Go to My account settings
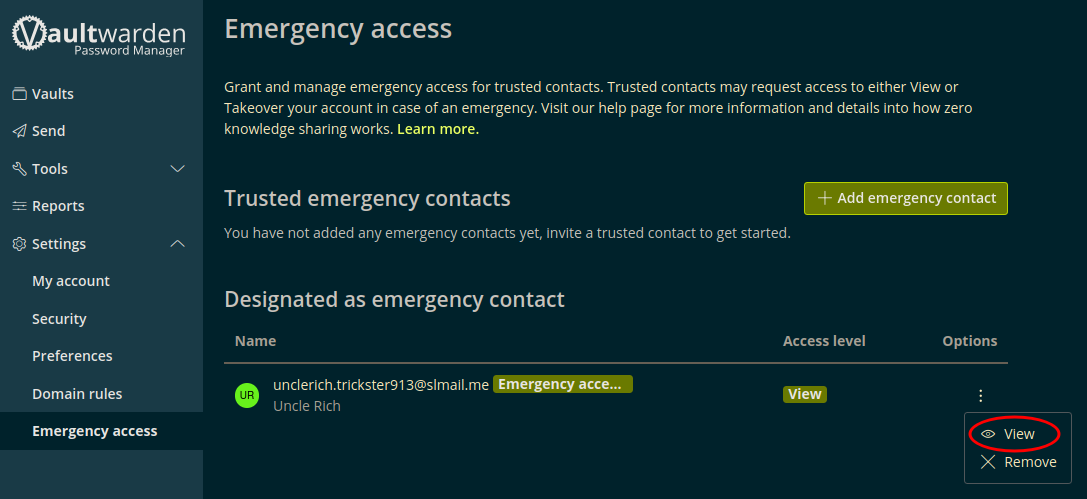This screenshot has width=1087, height=499. (x=71, y=281)
